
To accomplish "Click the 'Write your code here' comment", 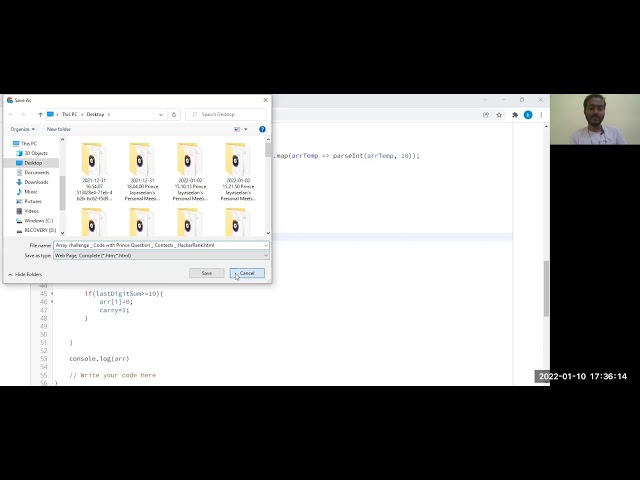I will pyautogui.click(x=113, y=375).
